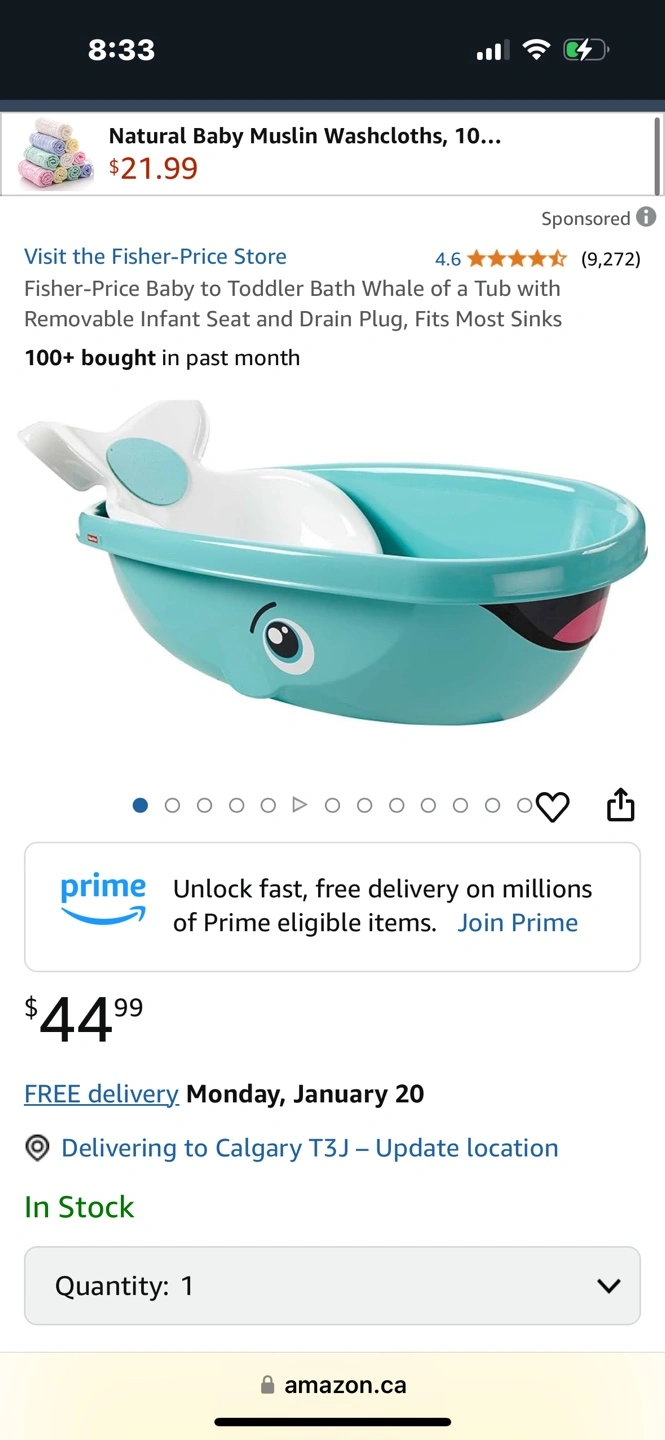Tap Update location for Calgary T3J
Image resolution: width=665 pixels, height=1440 pixels.
click(467, 1148)
